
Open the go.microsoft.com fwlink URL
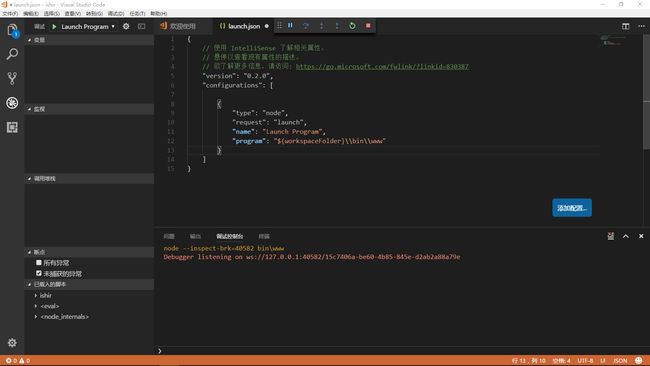coord(382,66)
